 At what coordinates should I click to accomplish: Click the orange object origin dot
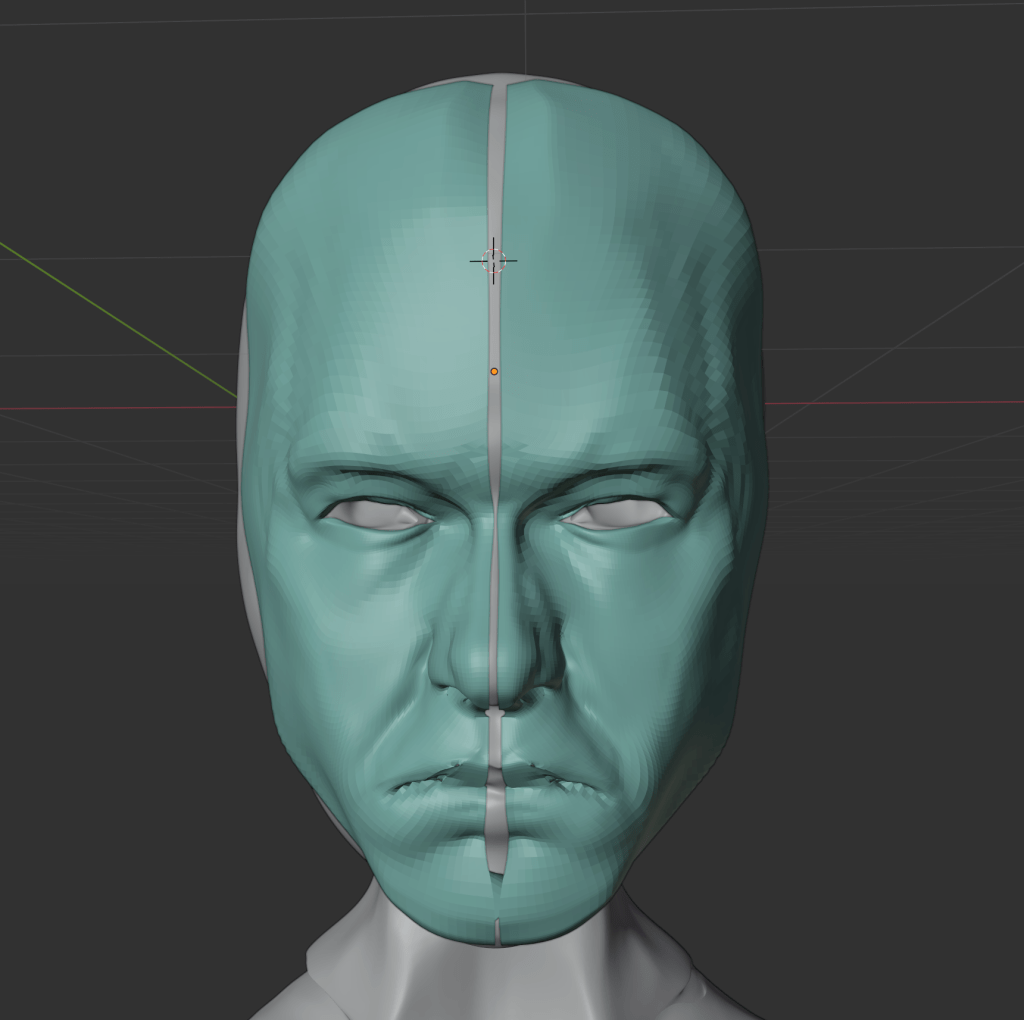(x=494, y=371)
